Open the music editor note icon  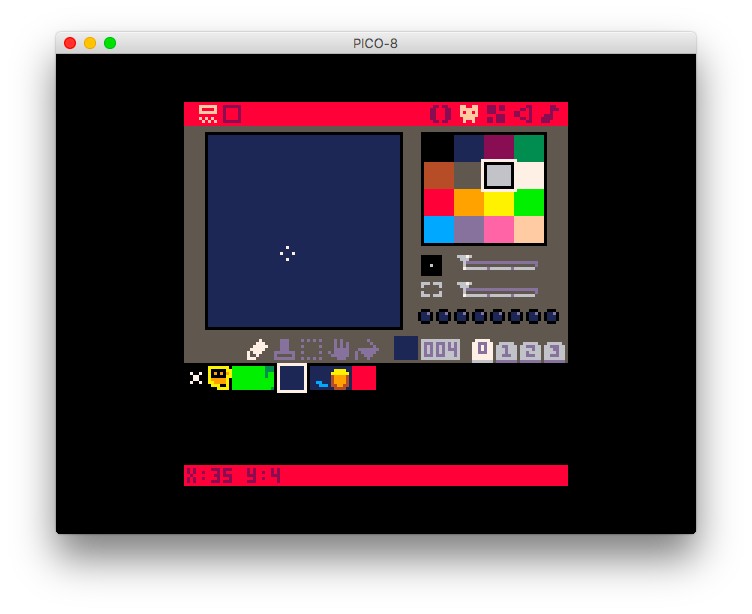point(550,114)
